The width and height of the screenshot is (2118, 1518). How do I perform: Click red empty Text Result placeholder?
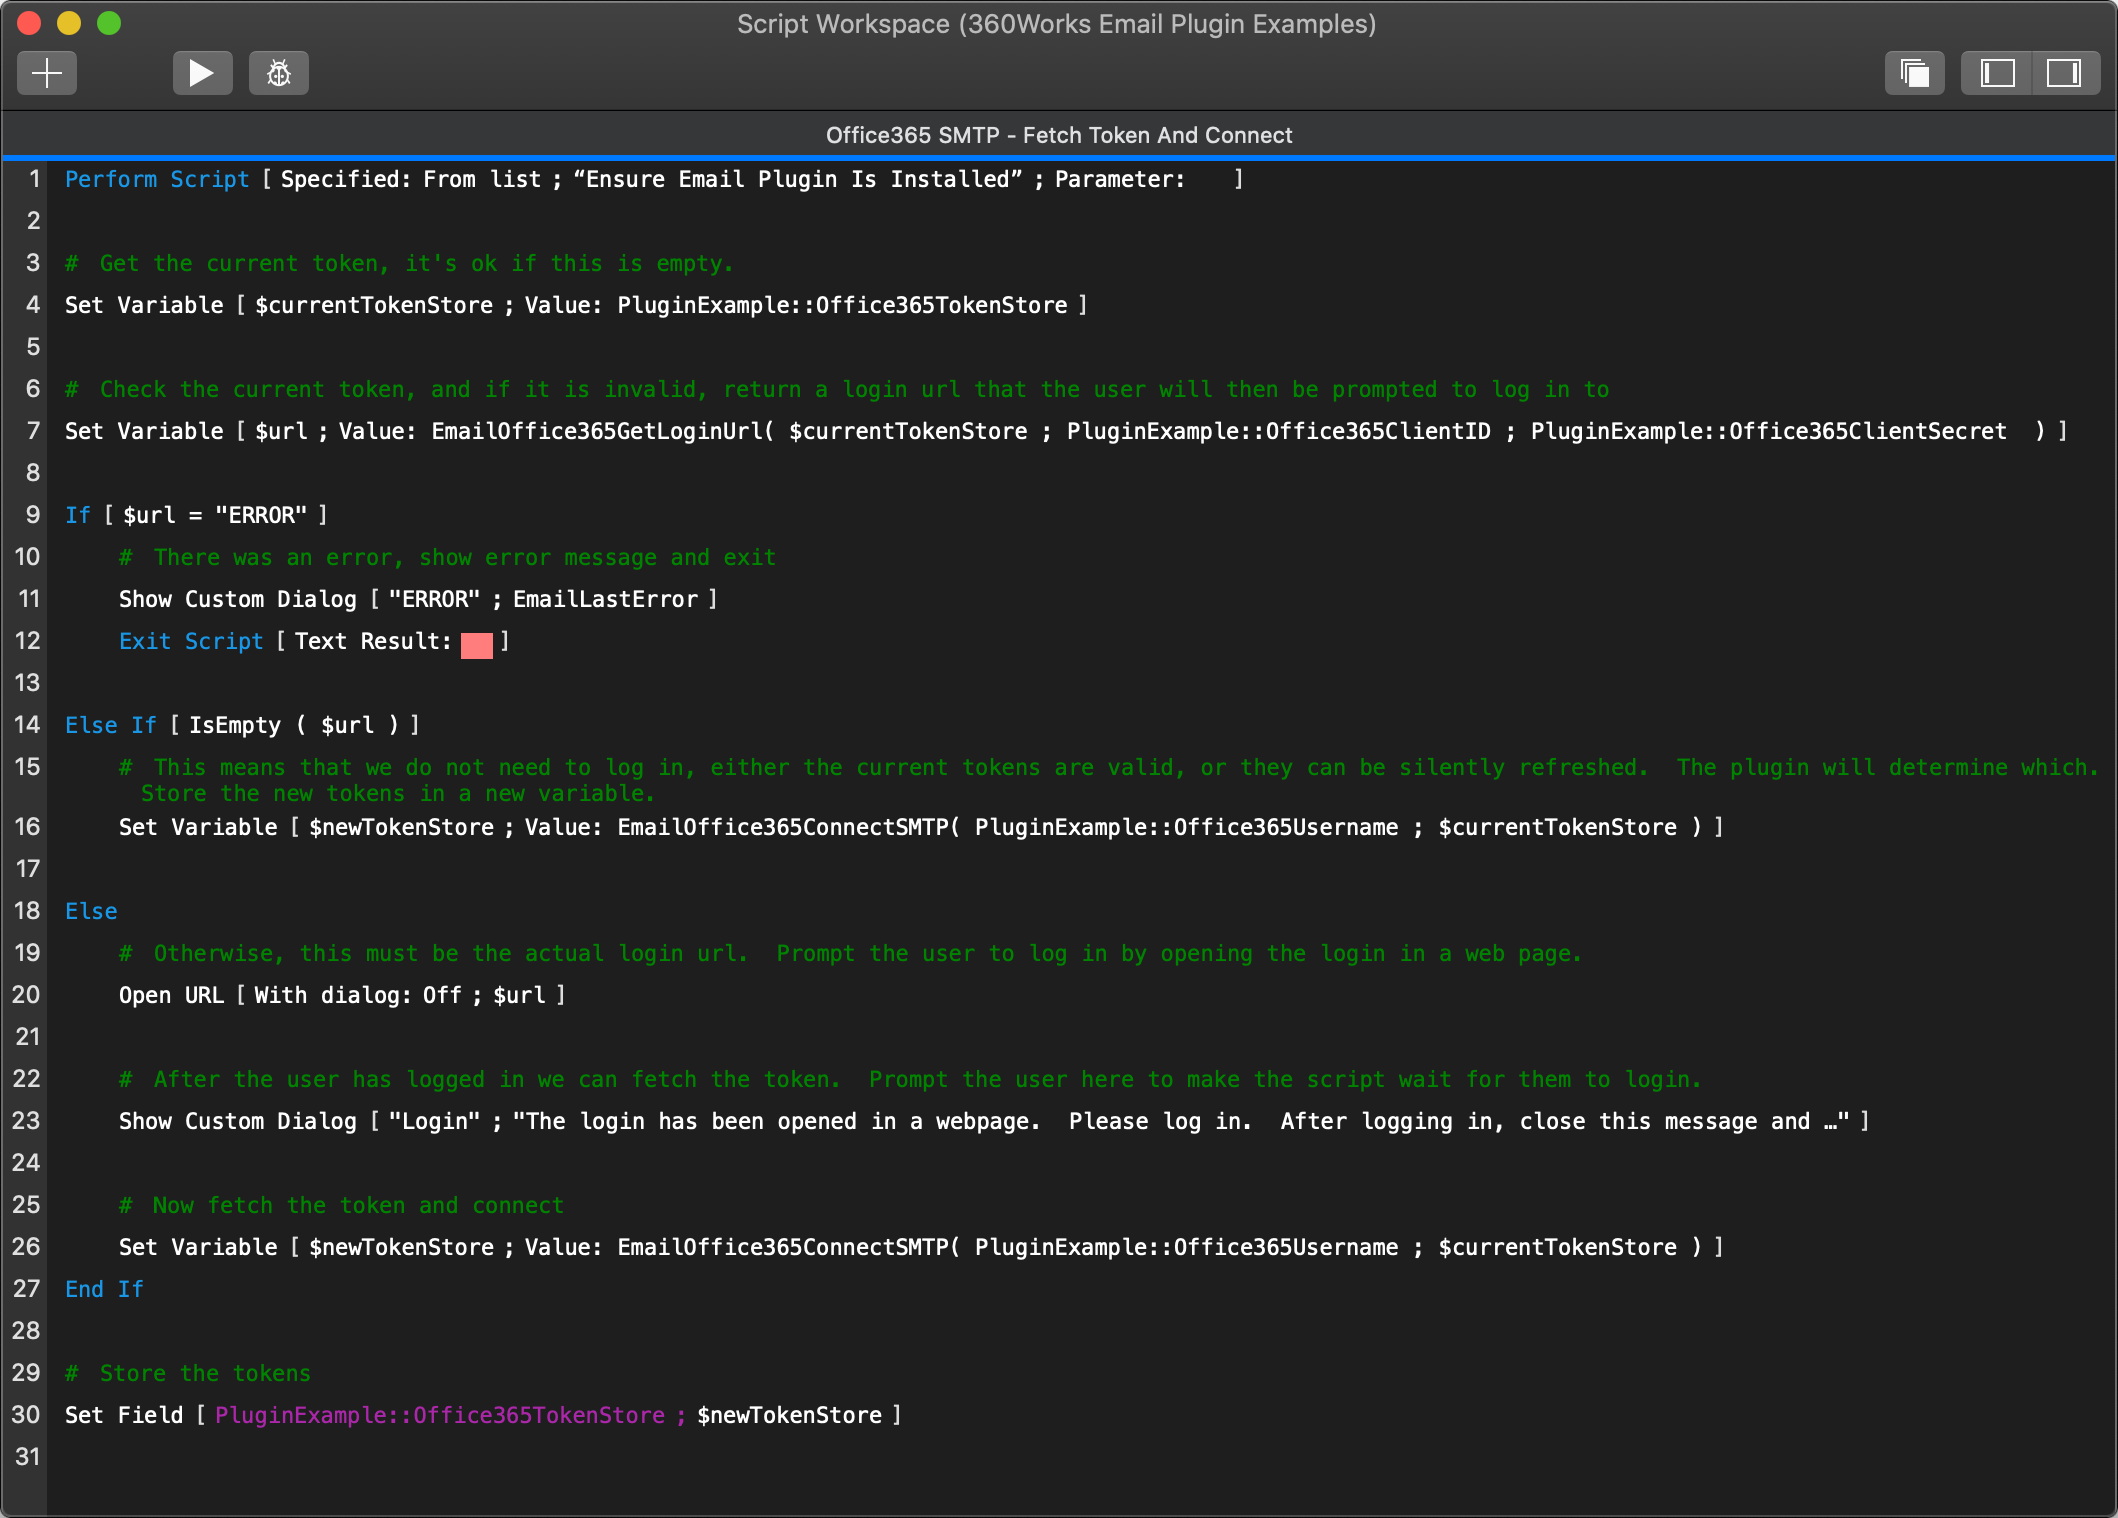477,645
